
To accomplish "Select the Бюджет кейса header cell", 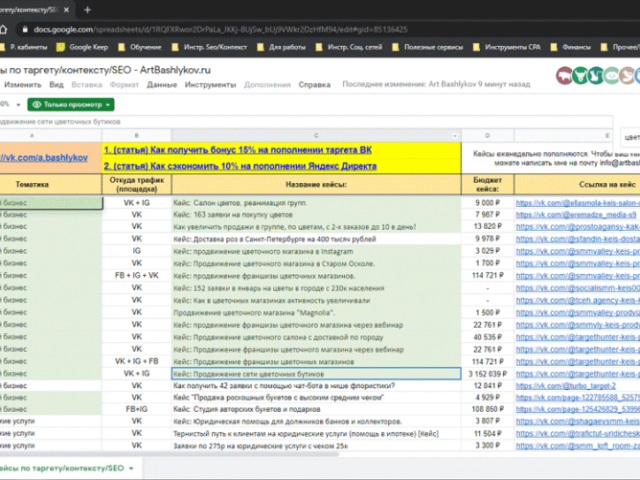I will pos(487,184).
